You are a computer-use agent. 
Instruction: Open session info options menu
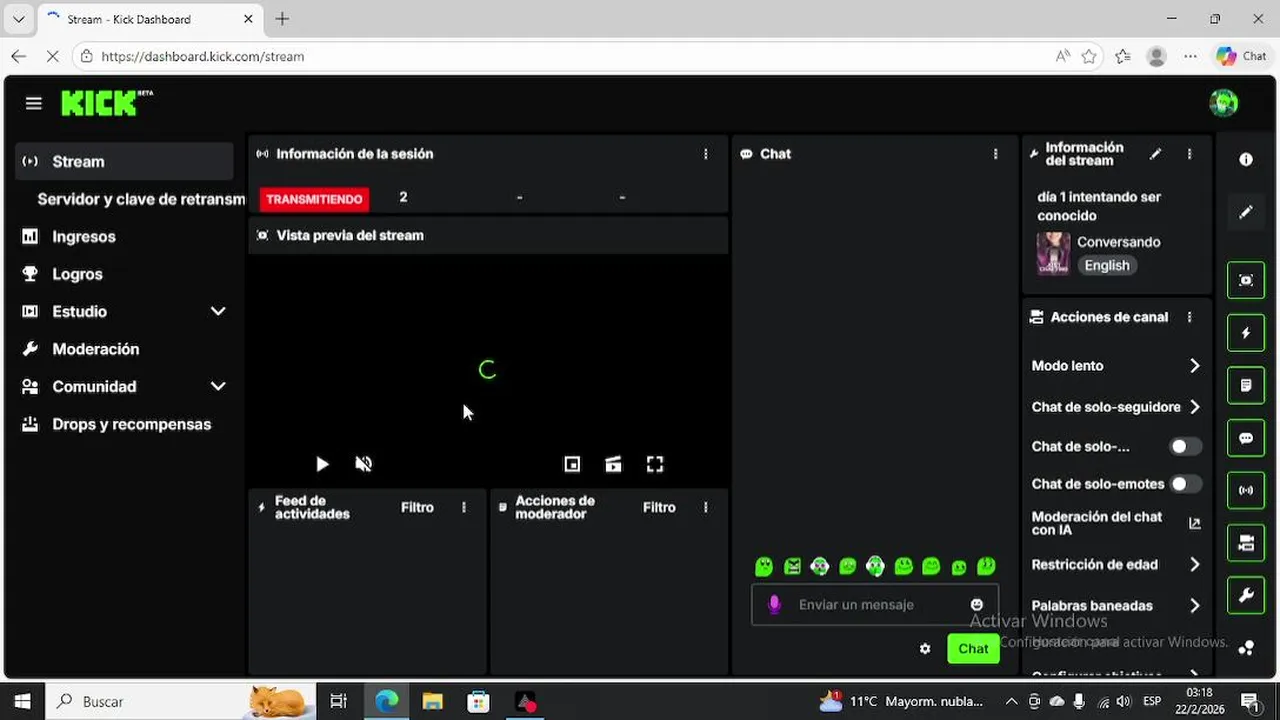coord(706,154)
